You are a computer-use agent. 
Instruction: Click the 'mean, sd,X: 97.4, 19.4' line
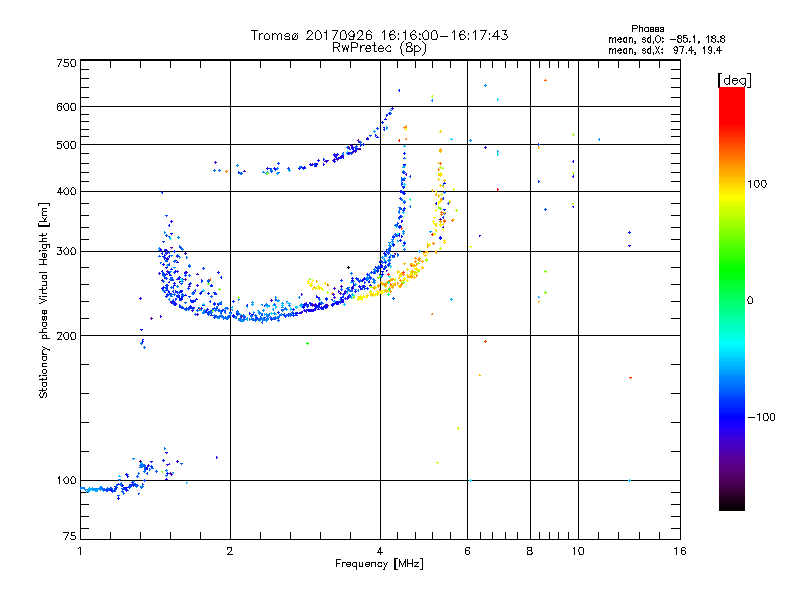click(x=665, y=51)
